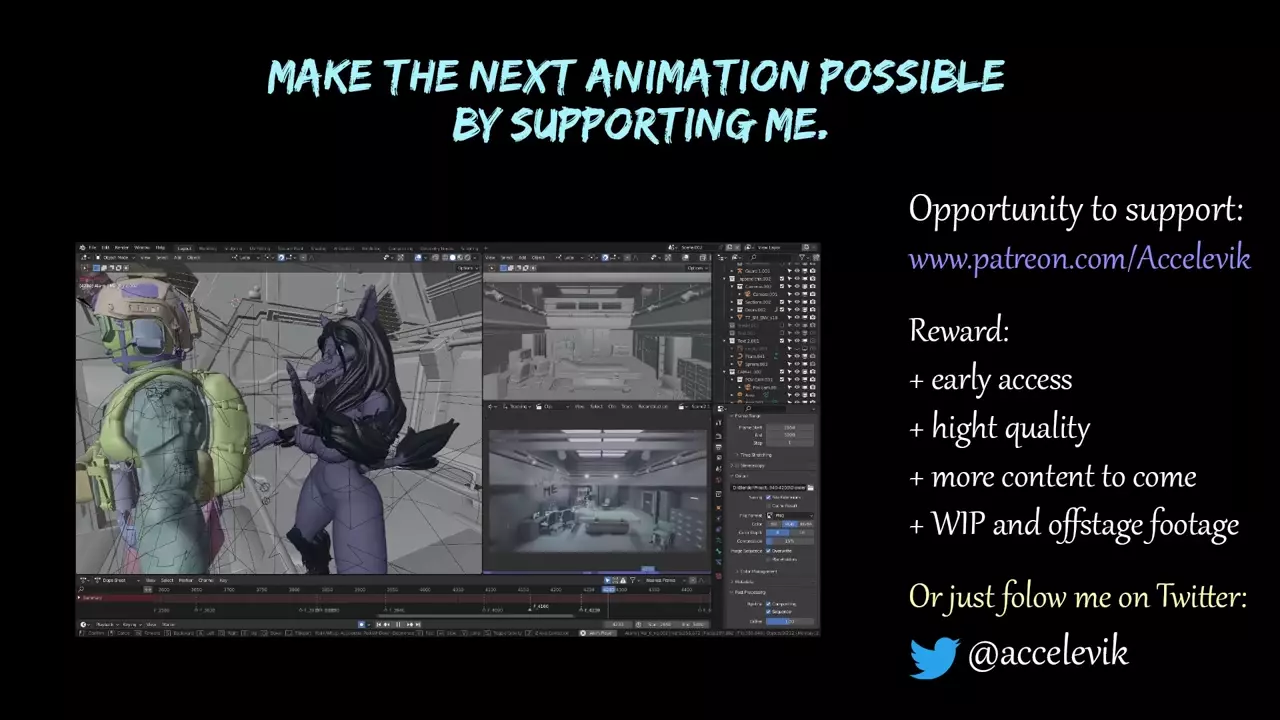Pause the timeline playback

pos(398,624)
